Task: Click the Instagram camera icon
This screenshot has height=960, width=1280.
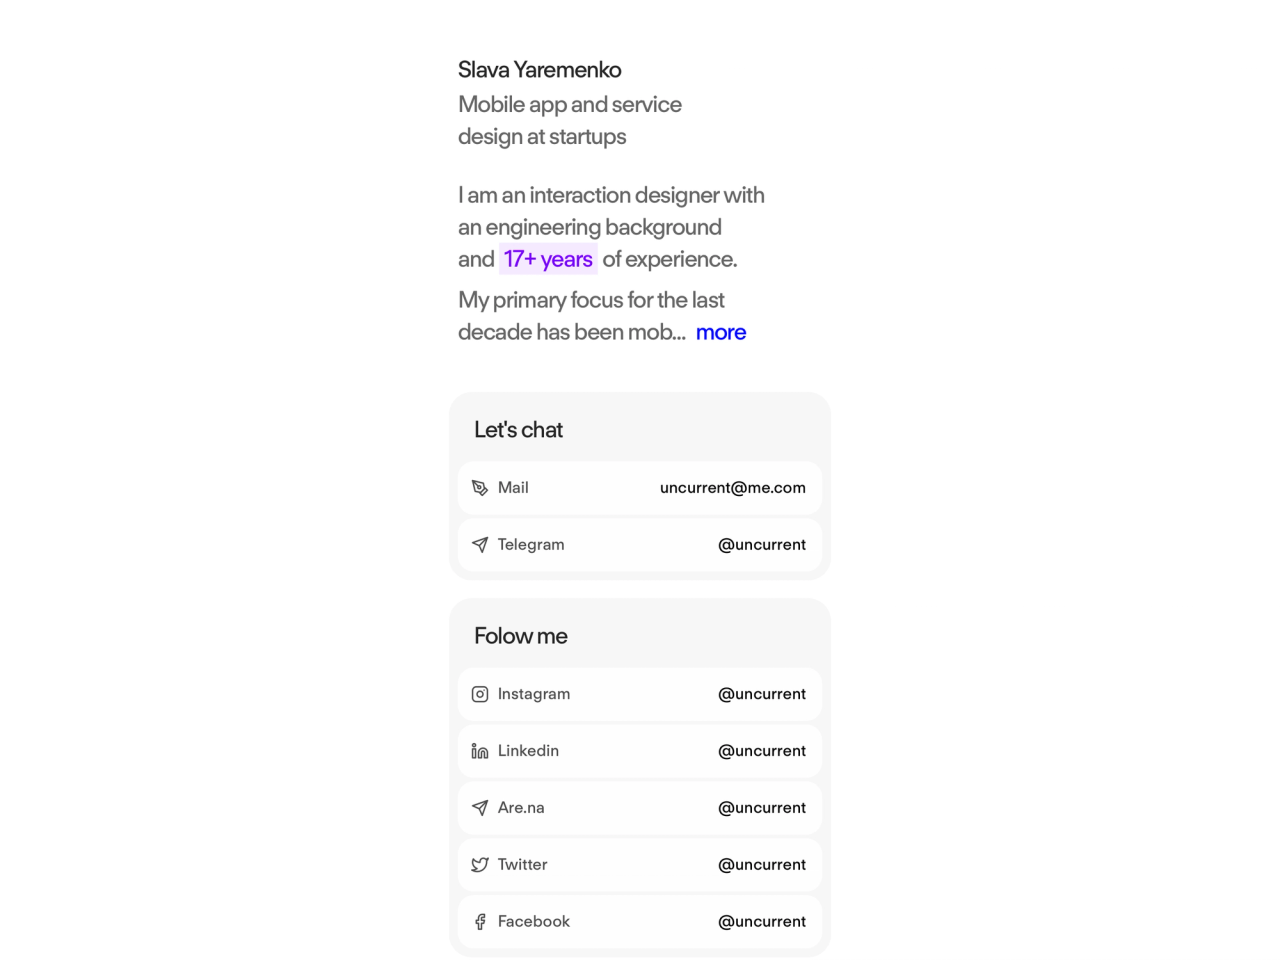Action: point(480,694)
